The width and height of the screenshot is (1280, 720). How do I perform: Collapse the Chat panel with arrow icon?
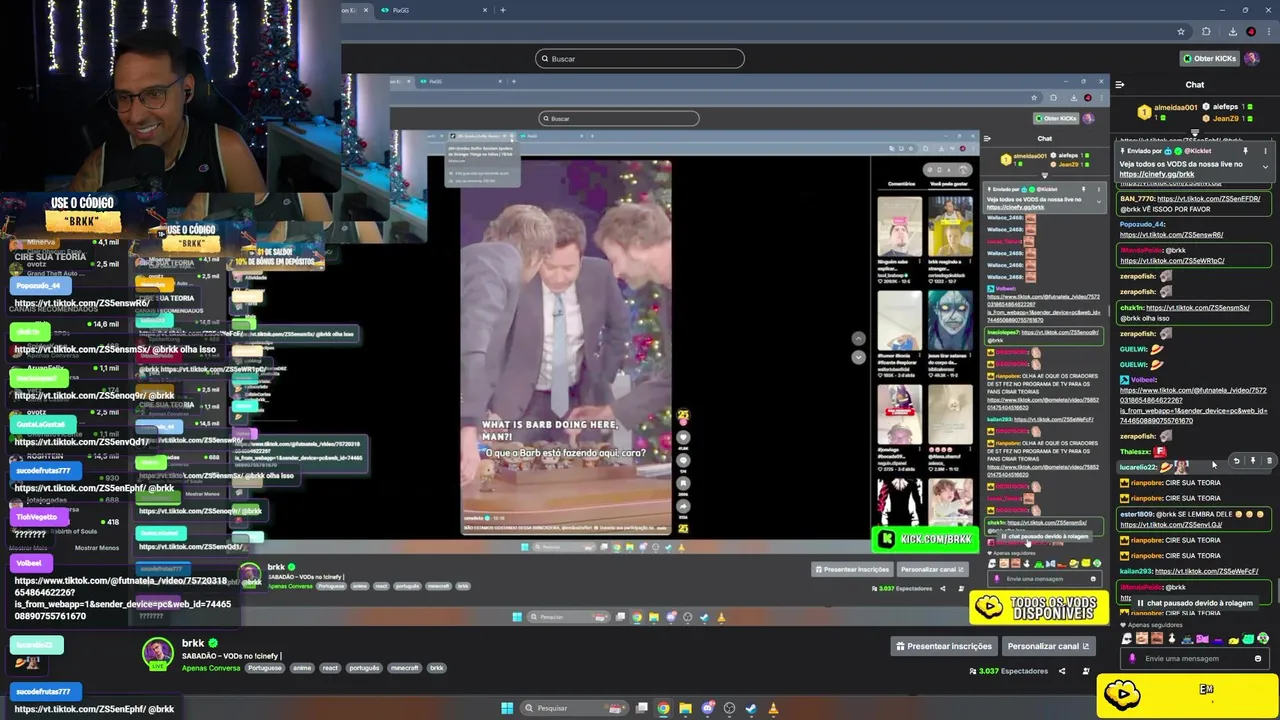coord(1119,85)
